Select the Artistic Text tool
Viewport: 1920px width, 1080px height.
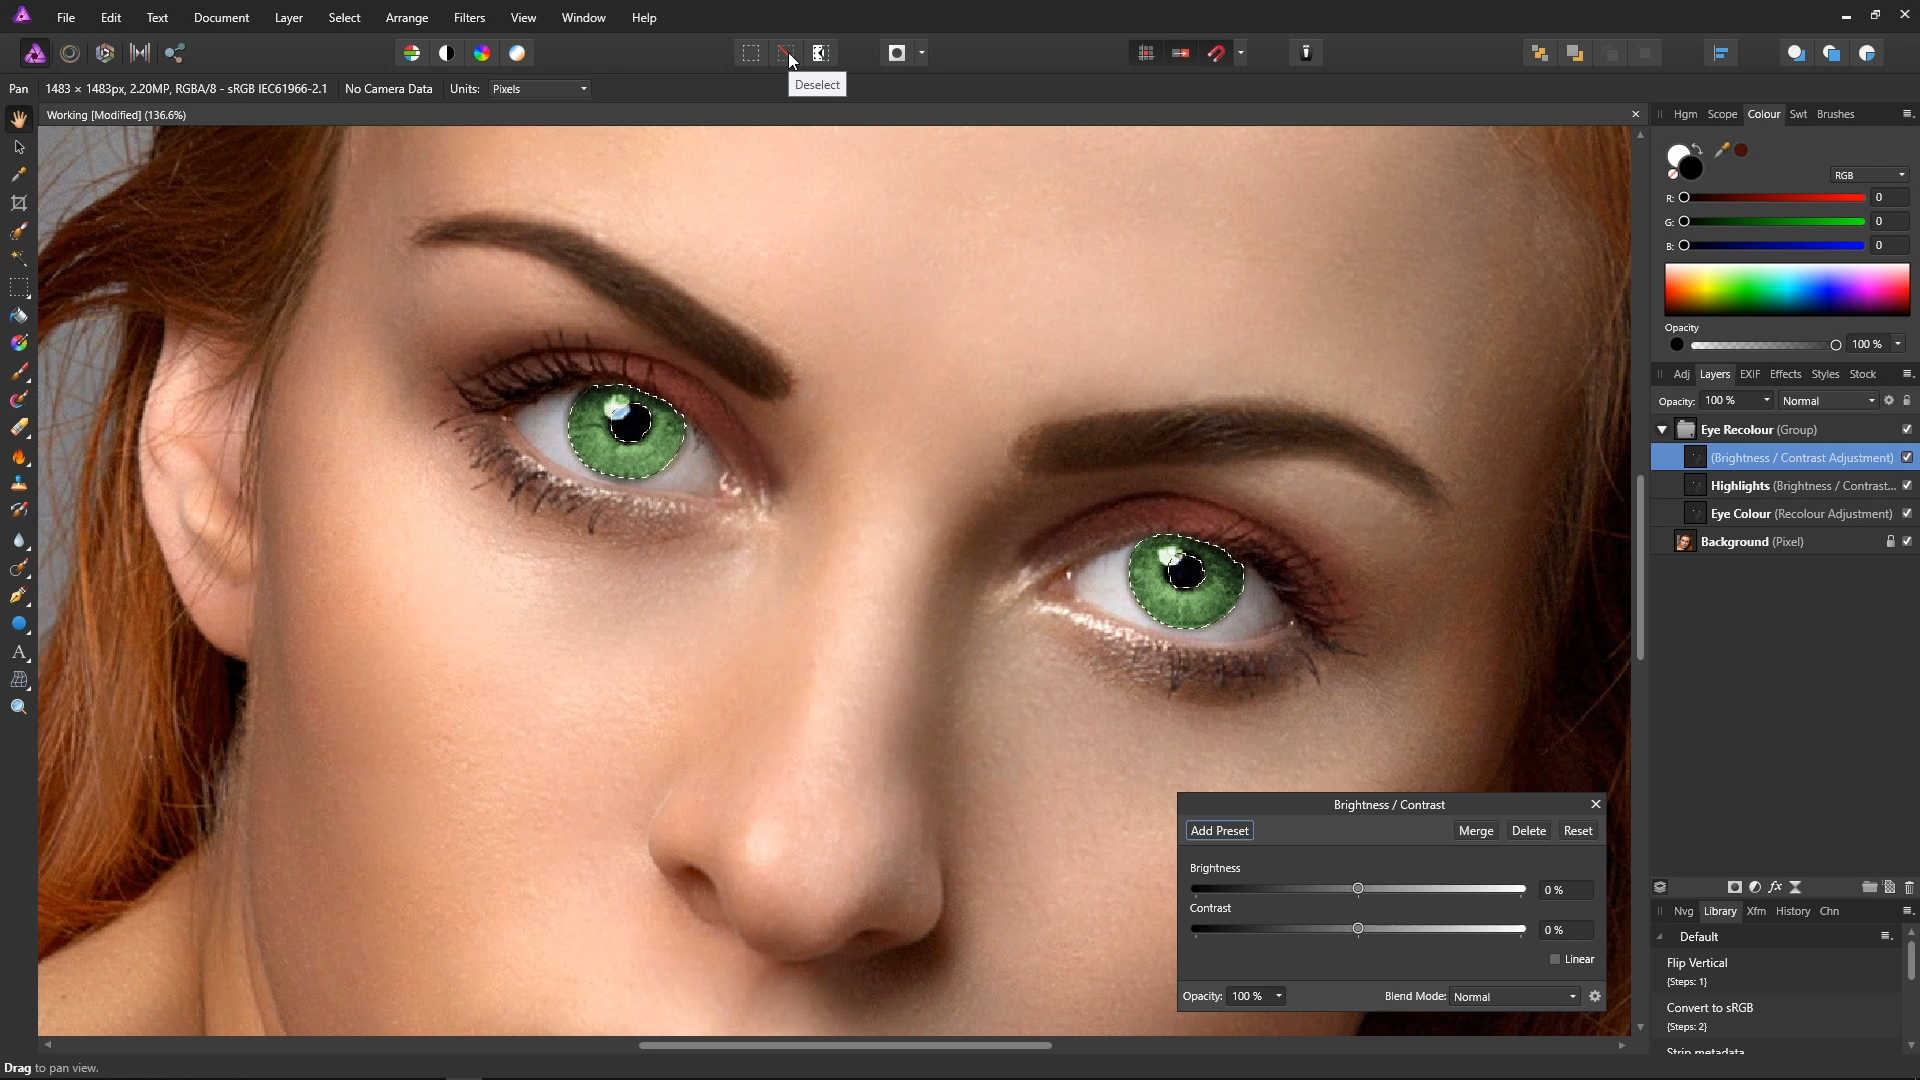[19, 652]
